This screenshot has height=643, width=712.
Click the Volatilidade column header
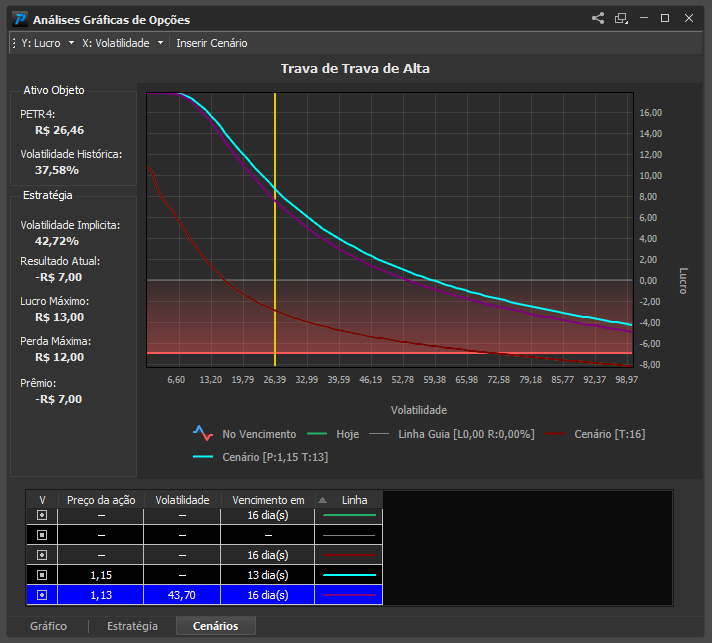[182, 500]
